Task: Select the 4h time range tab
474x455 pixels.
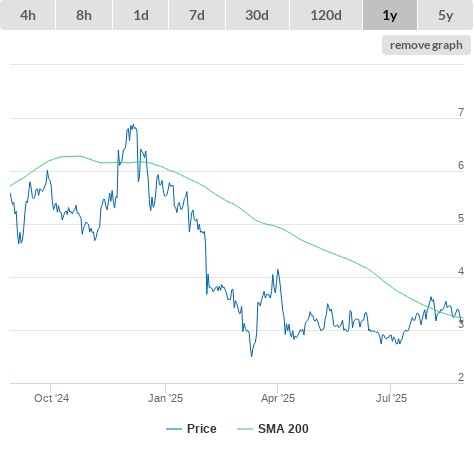Action: (x=28, y=15)
